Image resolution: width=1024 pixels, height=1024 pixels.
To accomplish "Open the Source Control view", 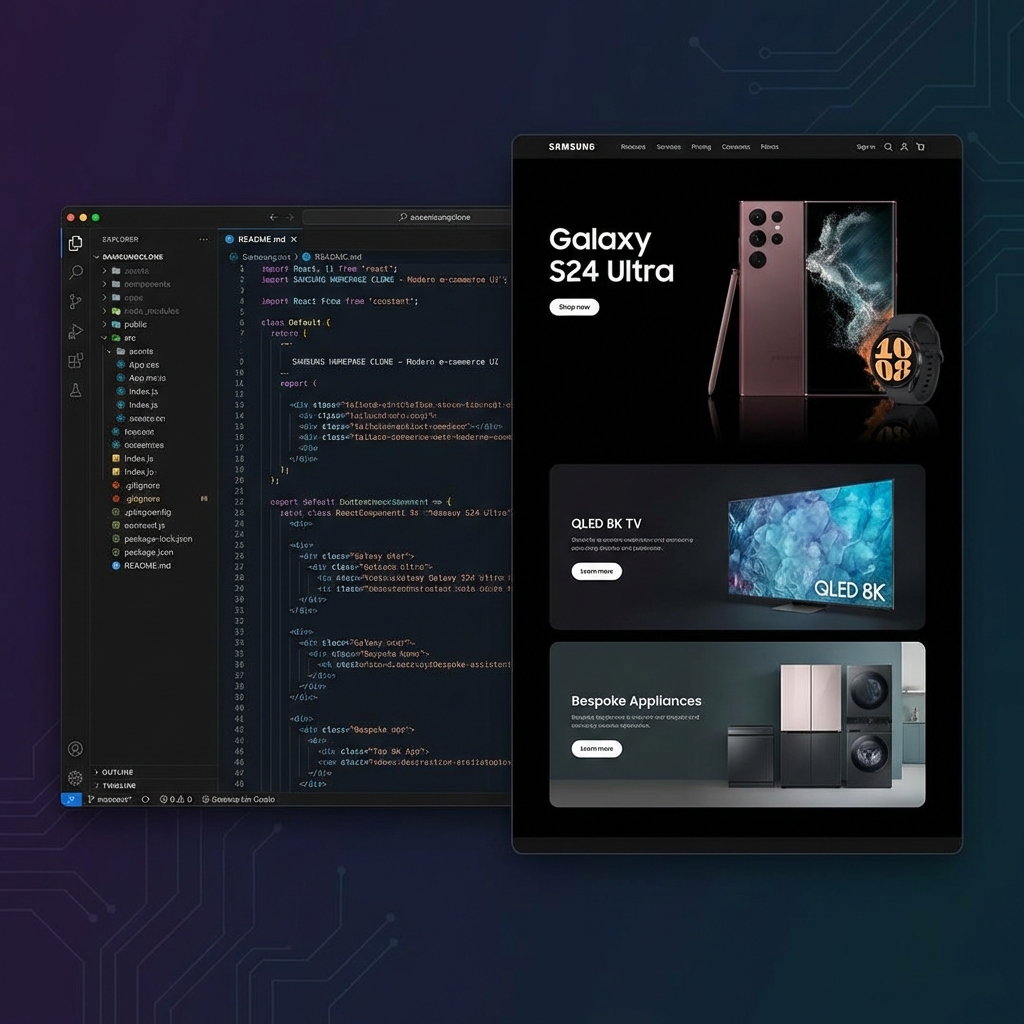I will coord(75,301).
